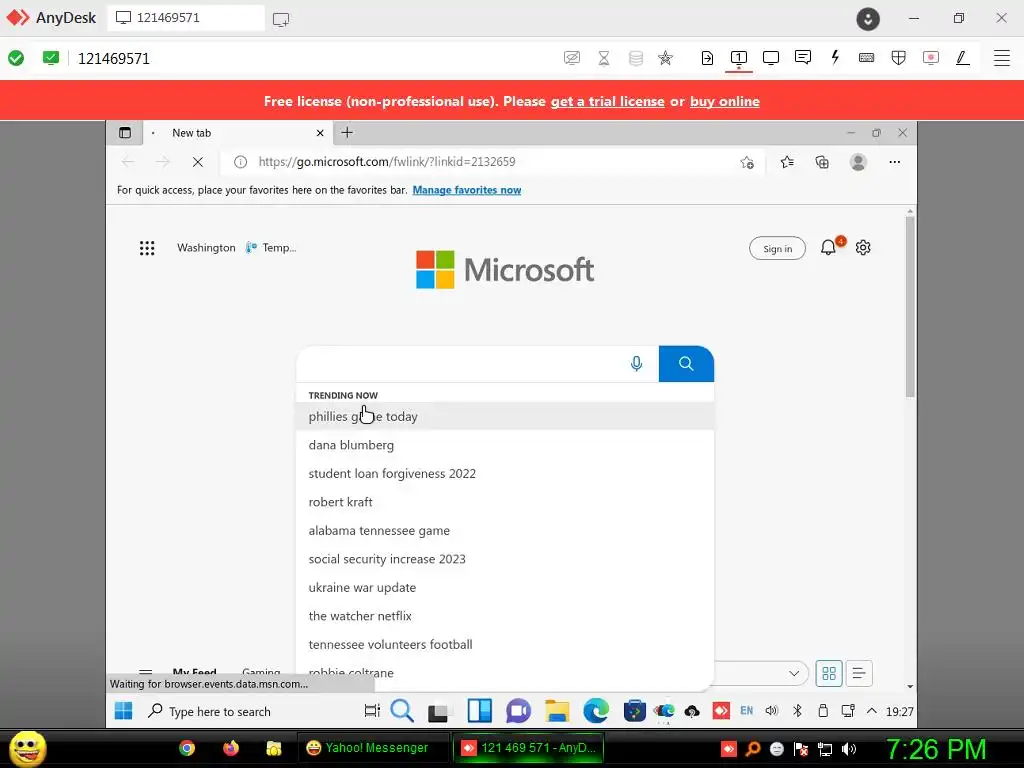
Task: Select 'student loan forgiveness 2022' suggestion
Action: (505, 473)
